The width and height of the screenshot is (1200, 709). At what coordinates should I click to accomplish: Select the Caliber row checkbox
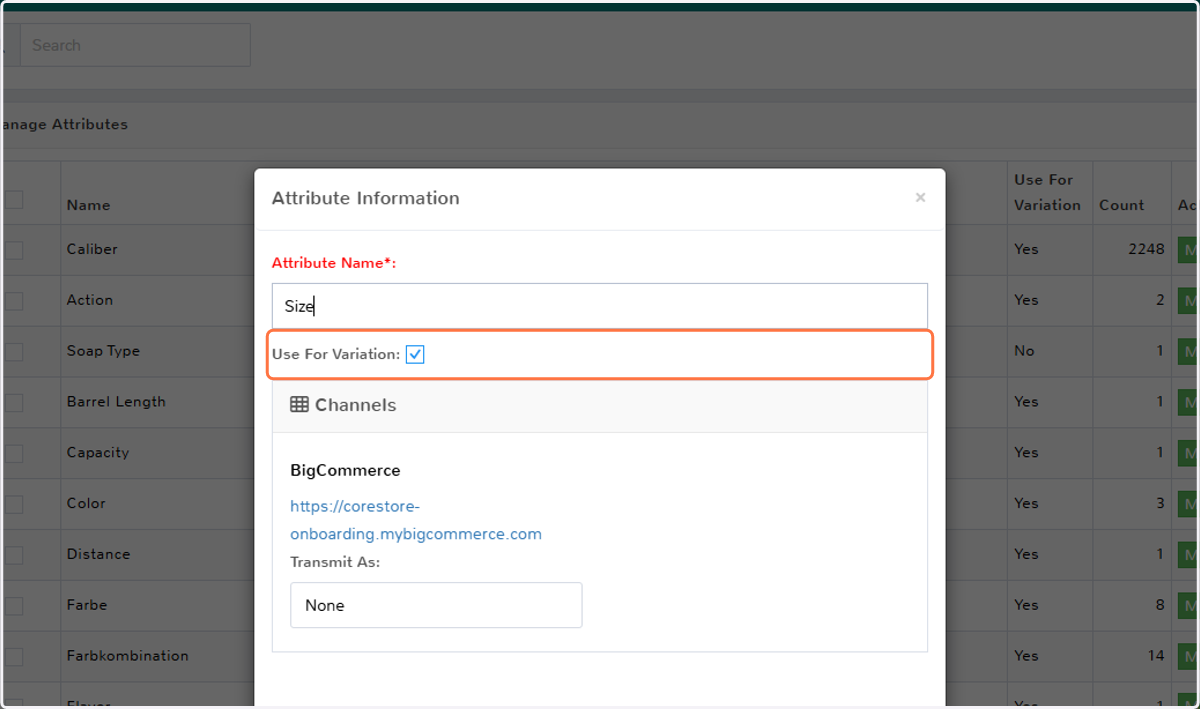click(x=13, y=250)
